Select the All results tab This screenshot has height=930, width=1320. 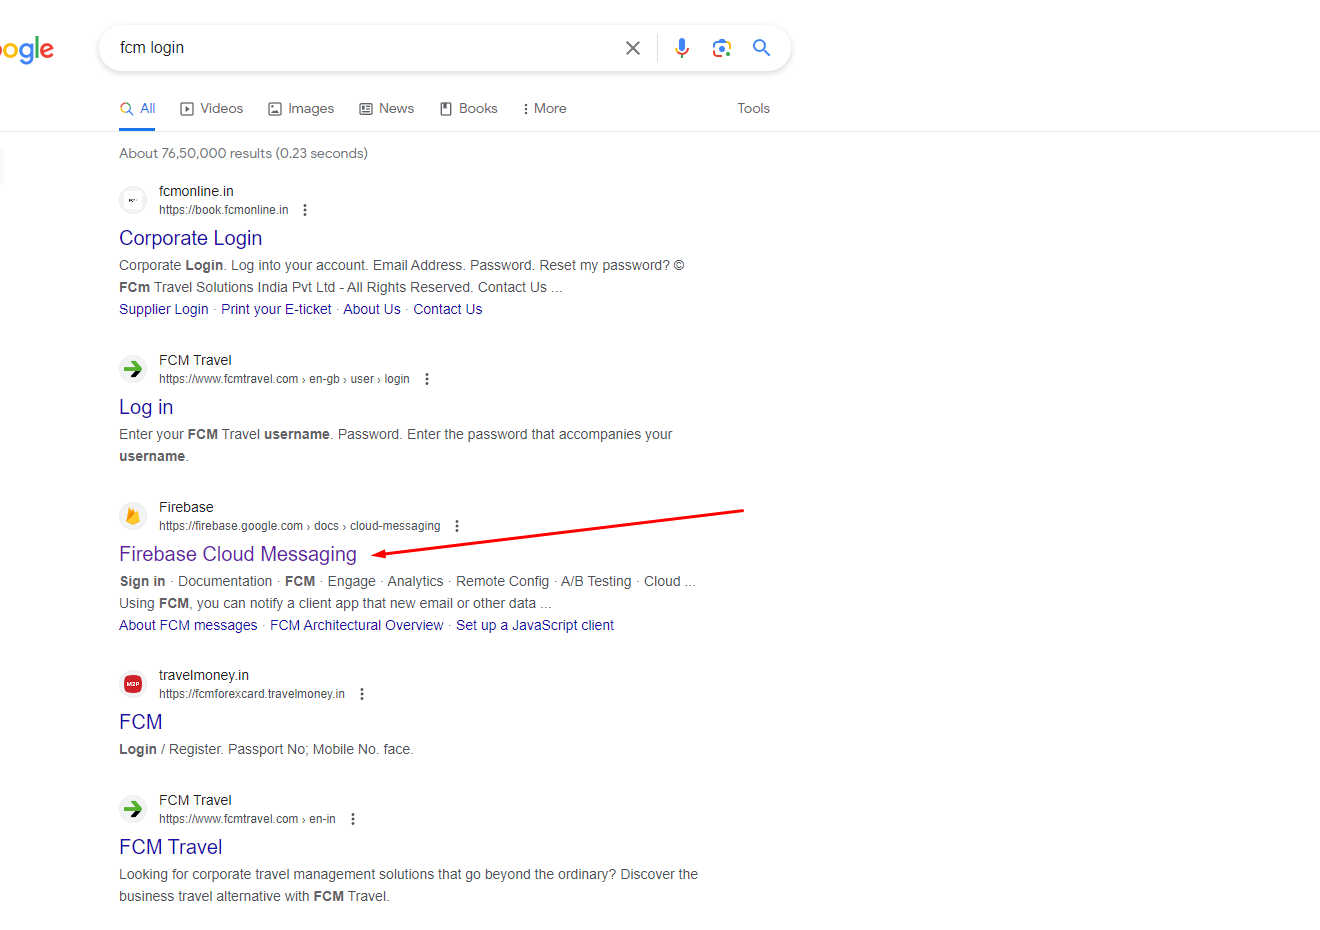137,108
